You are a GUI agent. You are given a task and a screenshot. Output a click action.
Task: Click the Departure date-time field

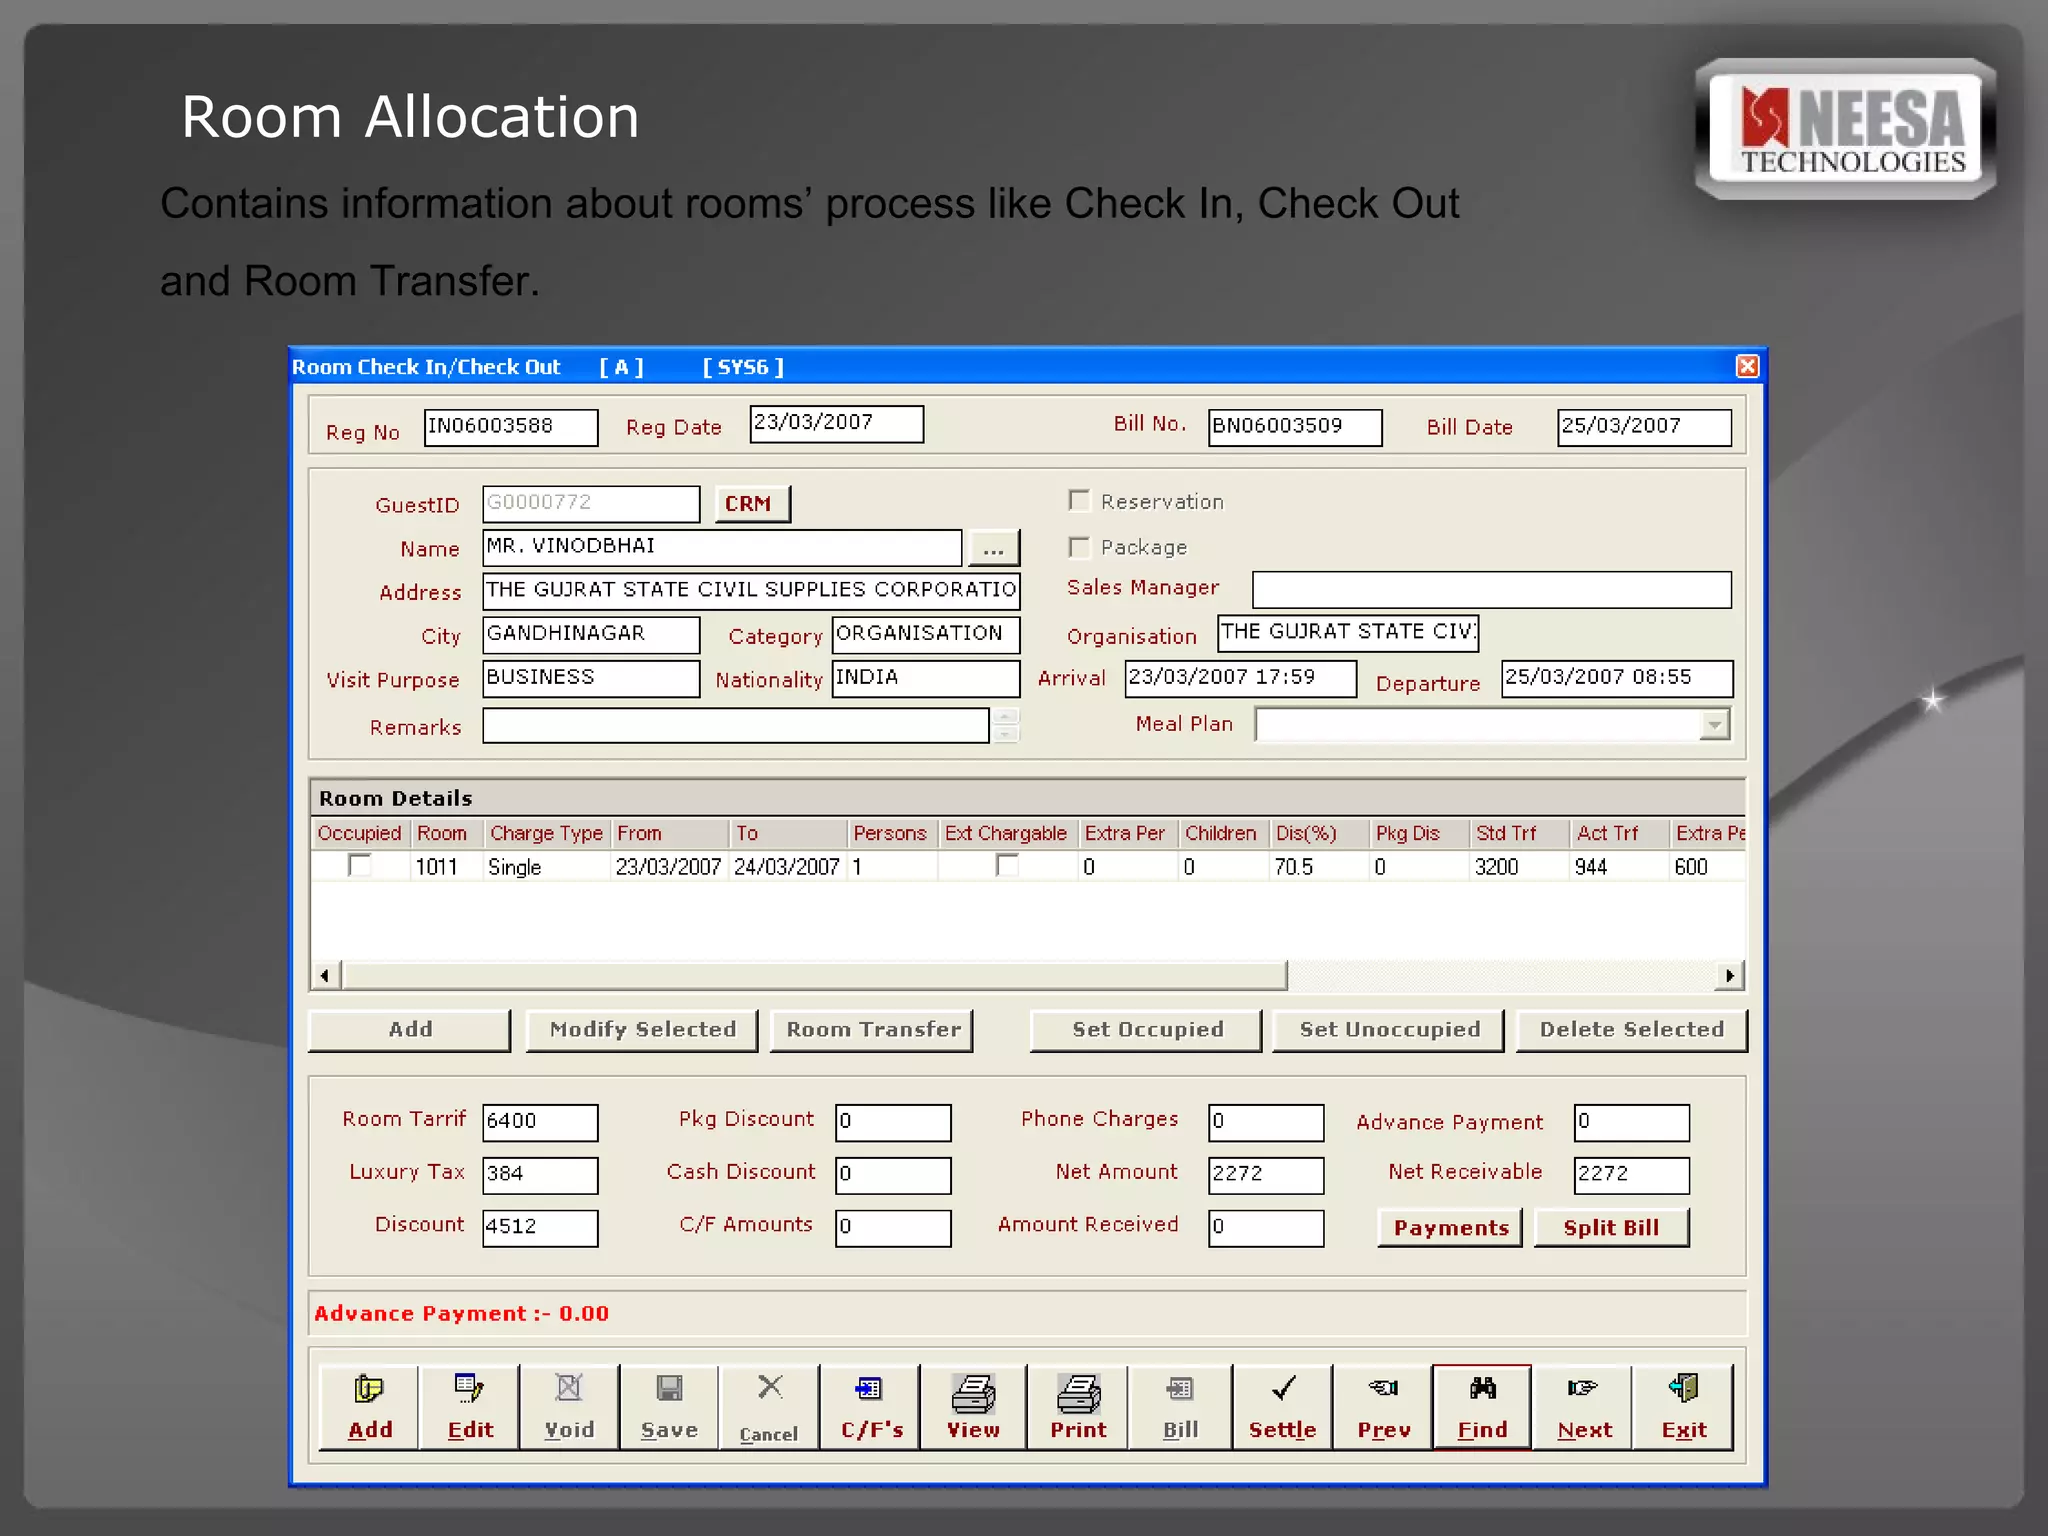(1617, 678)
